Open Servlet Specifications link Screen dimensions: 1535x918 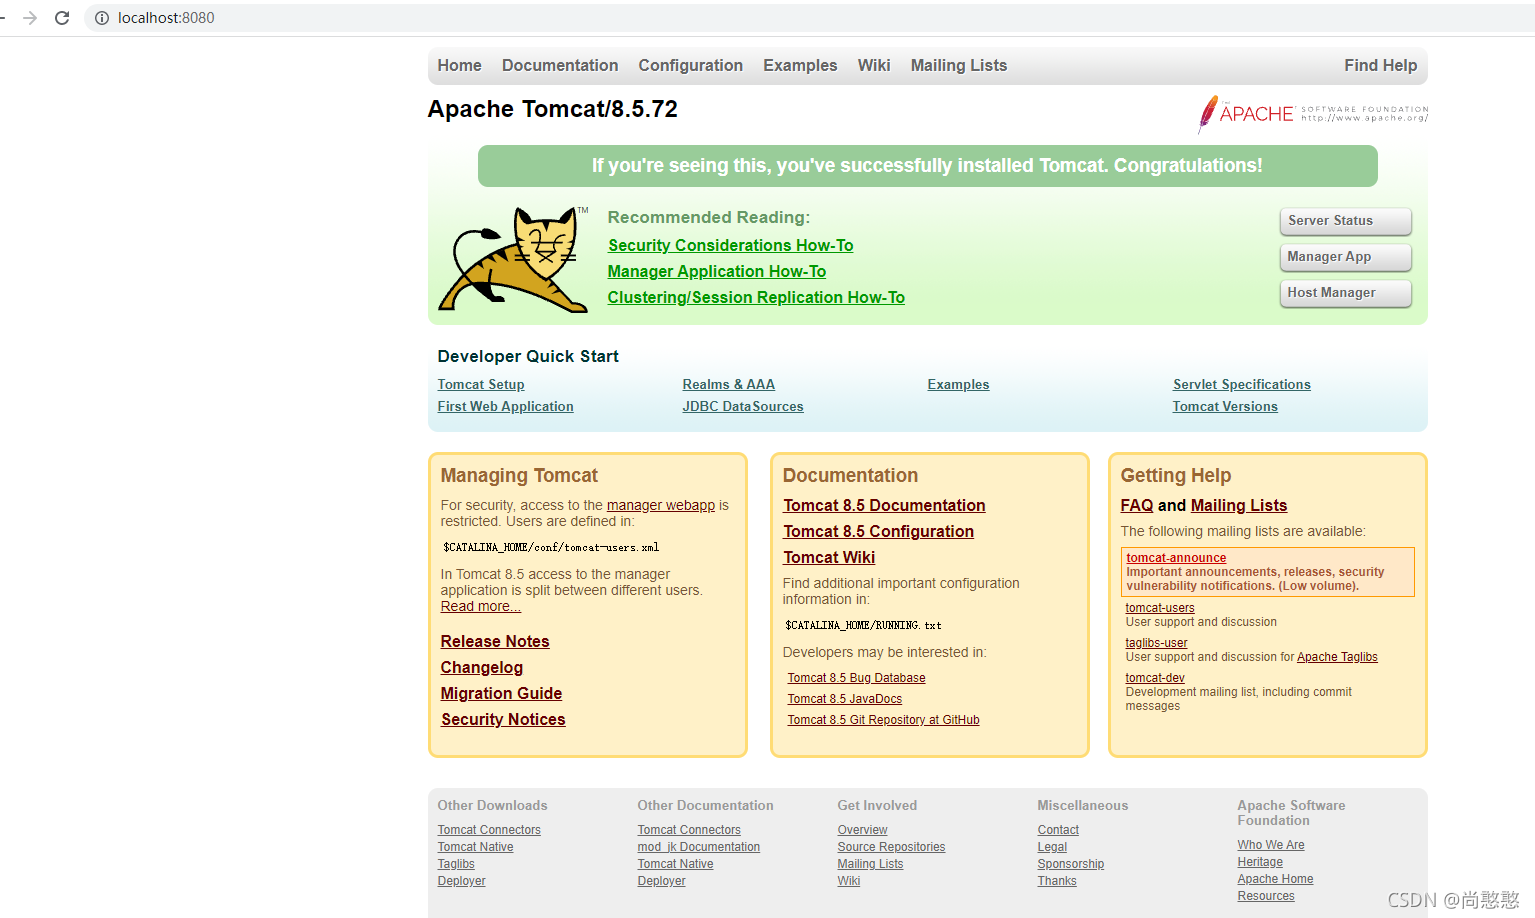pyautogui.click(x=1241, y=384)
